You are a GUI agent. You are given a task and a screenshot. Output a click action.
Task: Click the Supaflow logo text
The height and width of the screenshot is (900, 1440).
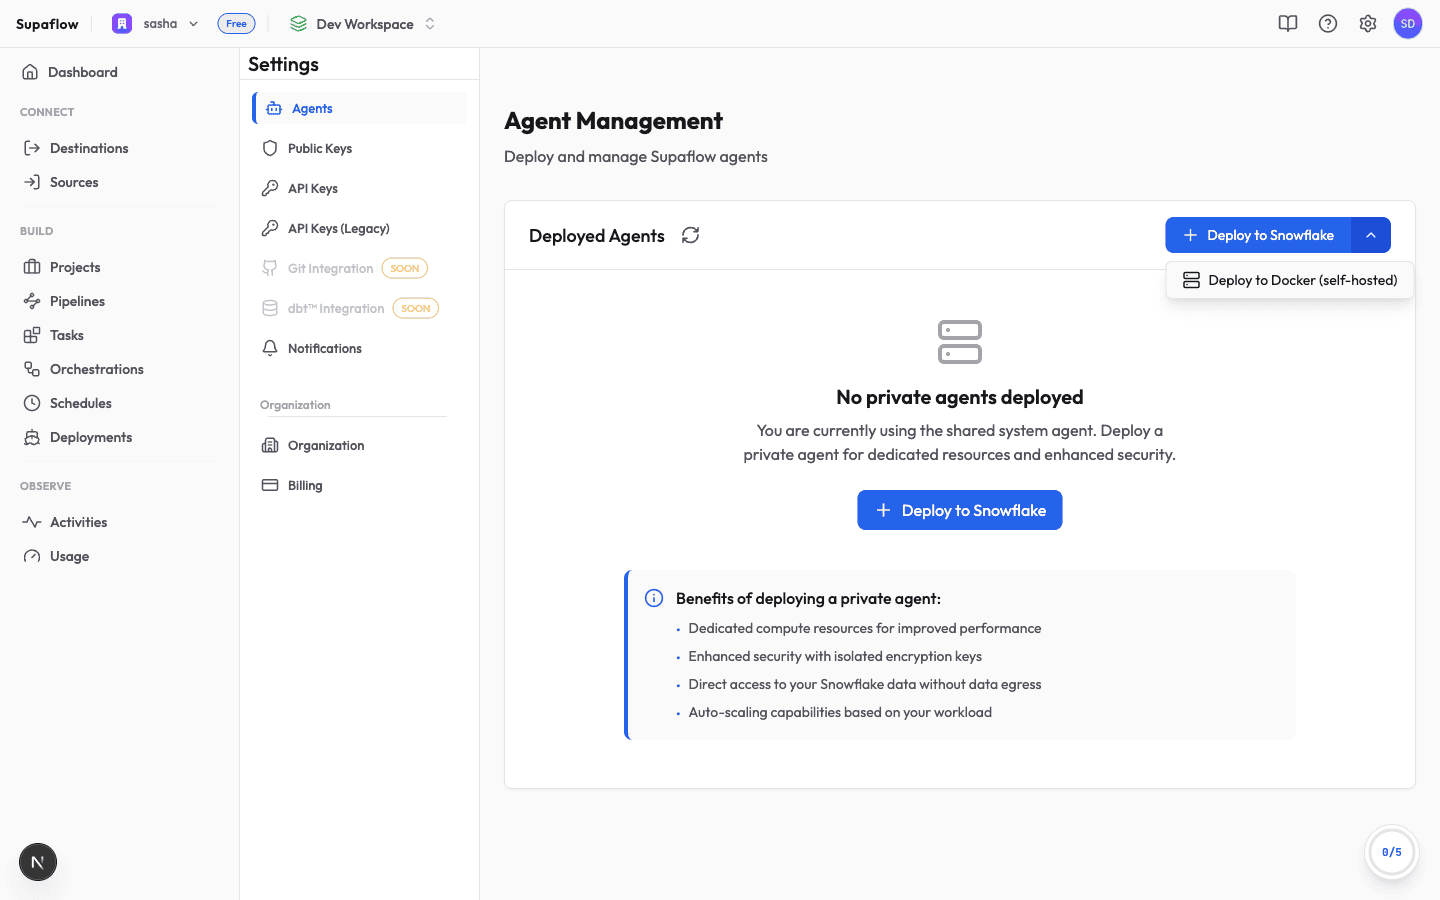pos(47,24)
